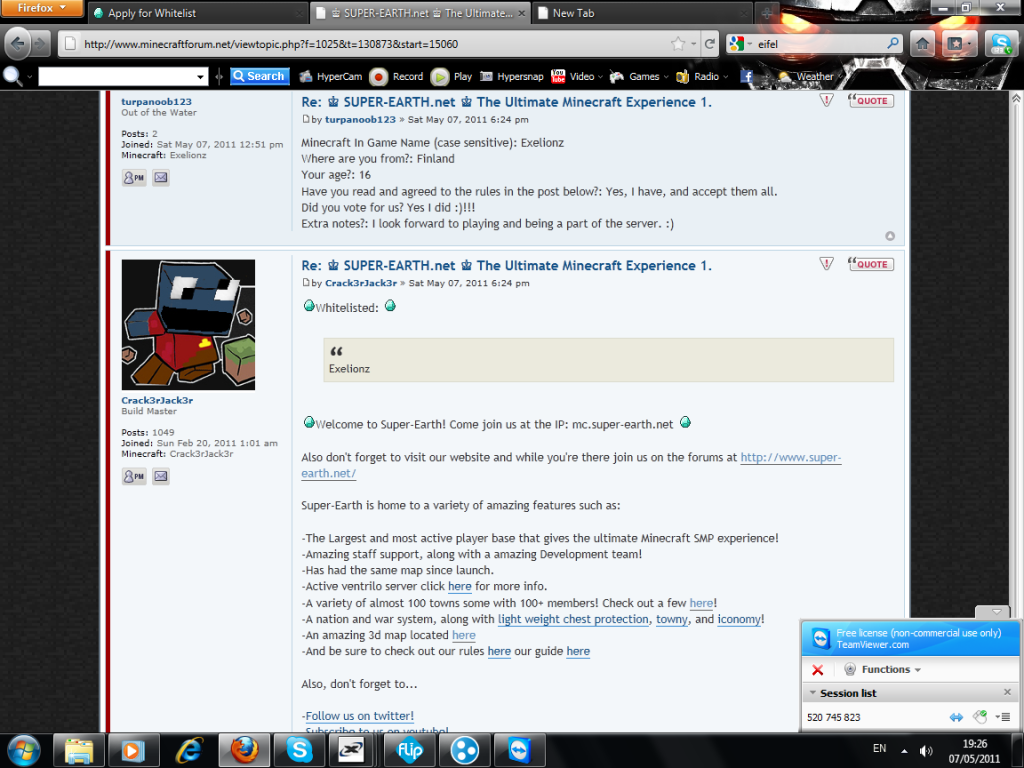Click Crack3rJack3r's avatar image

[x=188, y=325]
